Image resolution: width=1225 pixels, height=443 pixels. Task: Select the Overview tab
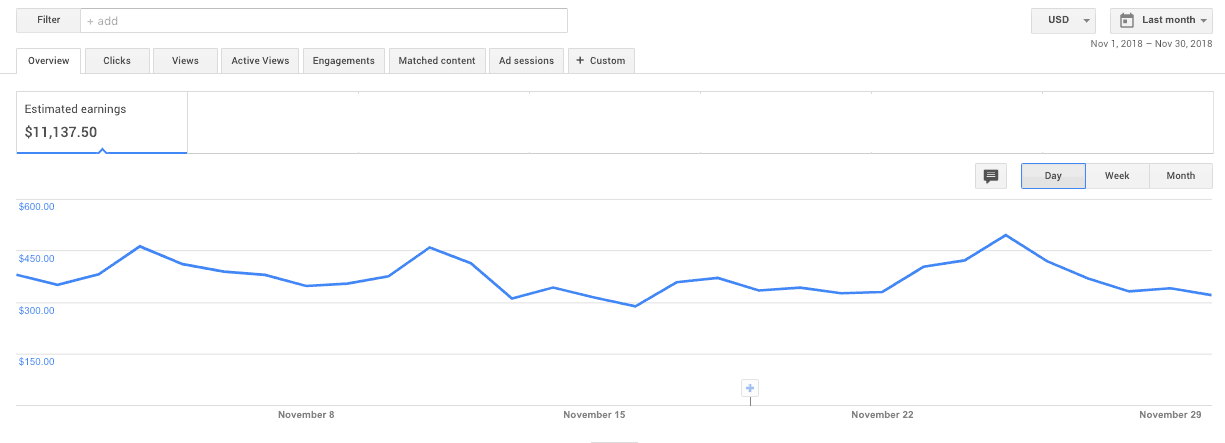[x=48, y=61]
